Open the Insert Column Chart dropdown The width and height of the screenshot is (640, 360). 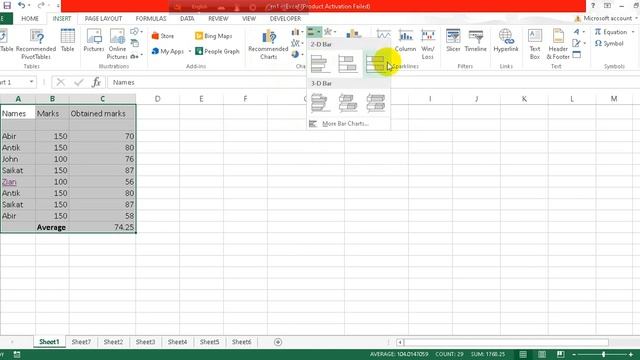pyautogui.click(x=297, y=32)
